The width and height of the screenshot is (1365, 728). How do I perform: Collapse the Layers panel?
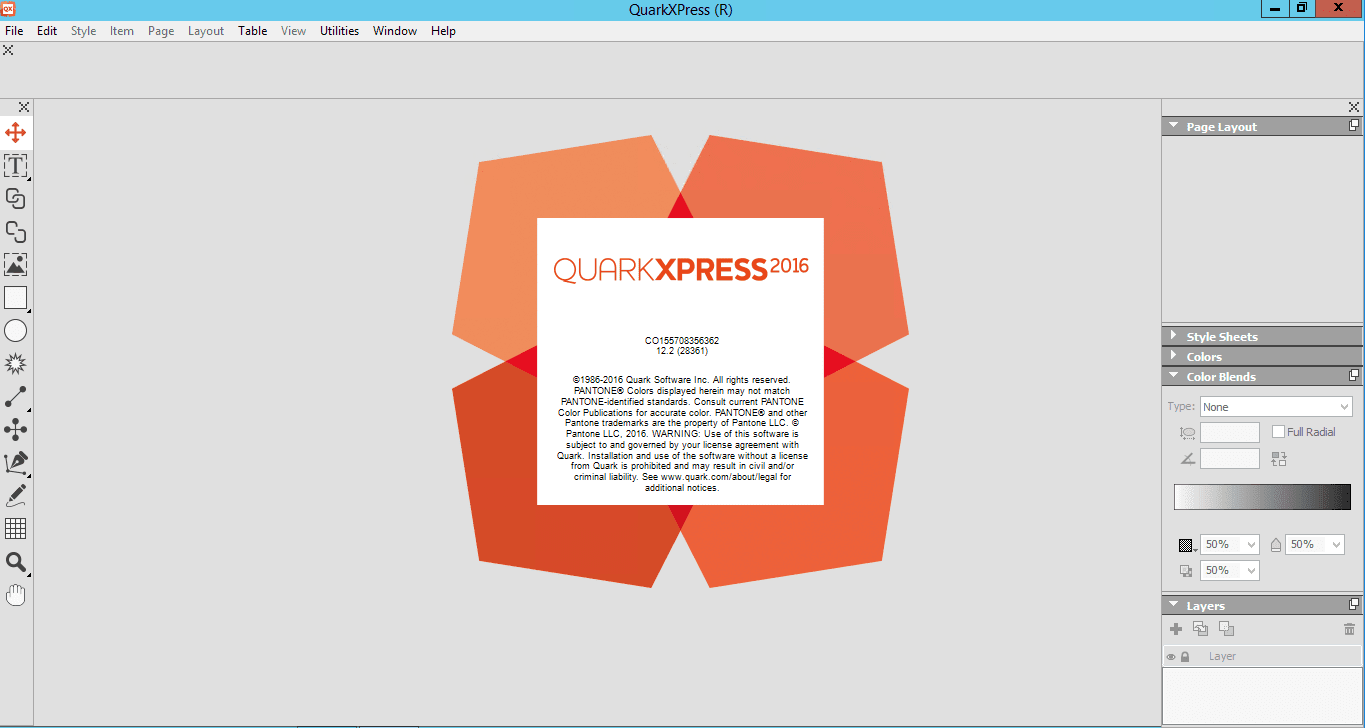coord(1174,606)
